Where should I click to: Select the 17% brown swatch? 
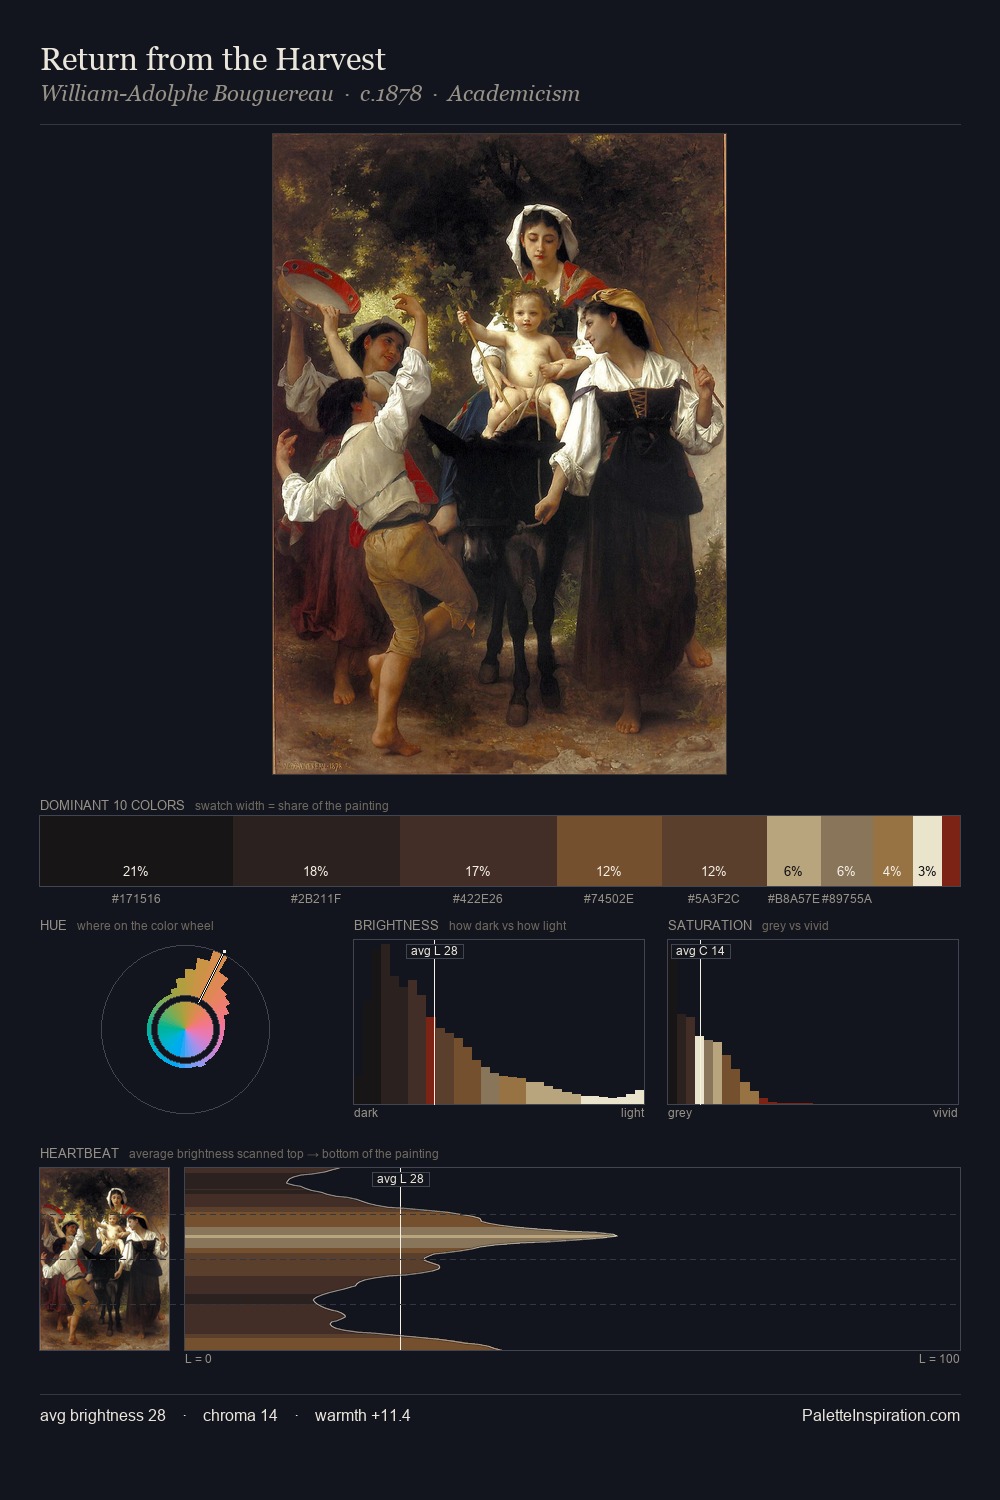click(x=478, y=851)
